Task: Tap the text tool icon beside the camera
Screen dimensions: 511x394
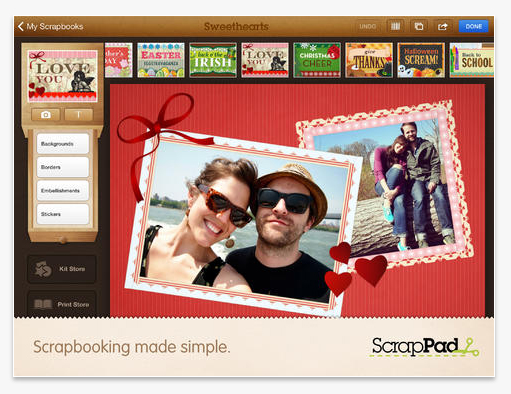Action: point(79,115)
